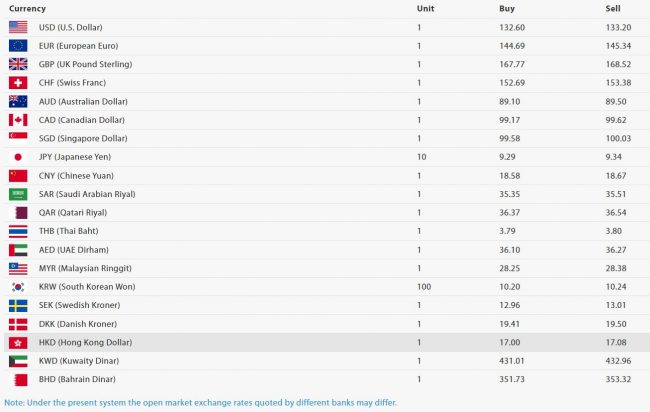The image size is (650, 412).
Task: Click the Swedish flag icon
Action: pos(18,305)
